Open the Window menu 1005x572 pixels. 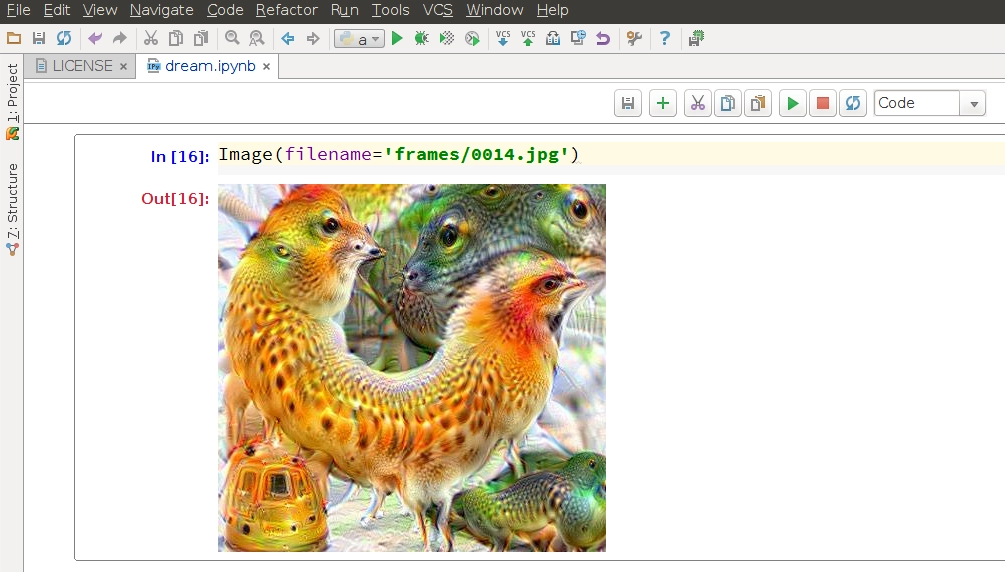pyautogui.click(x=495, y=10)
